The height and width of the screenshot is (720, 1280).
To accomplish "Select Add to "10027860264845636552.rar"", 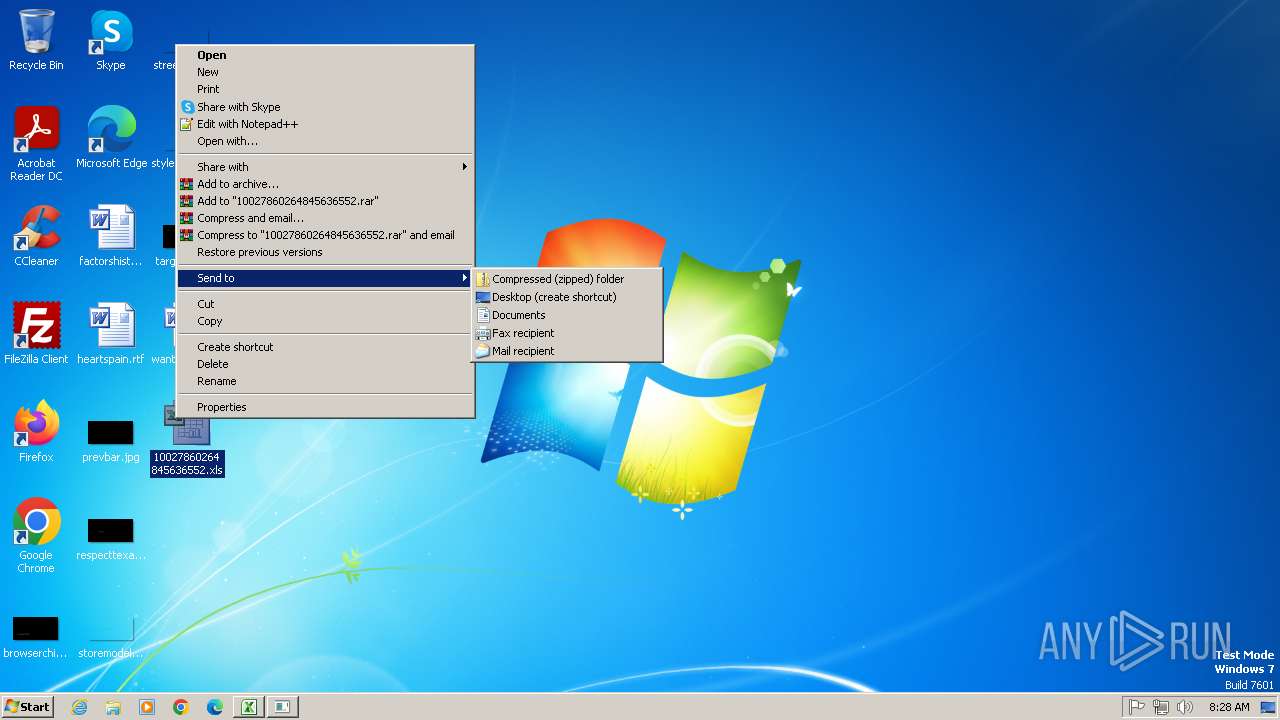I will (x=325, y=201).
